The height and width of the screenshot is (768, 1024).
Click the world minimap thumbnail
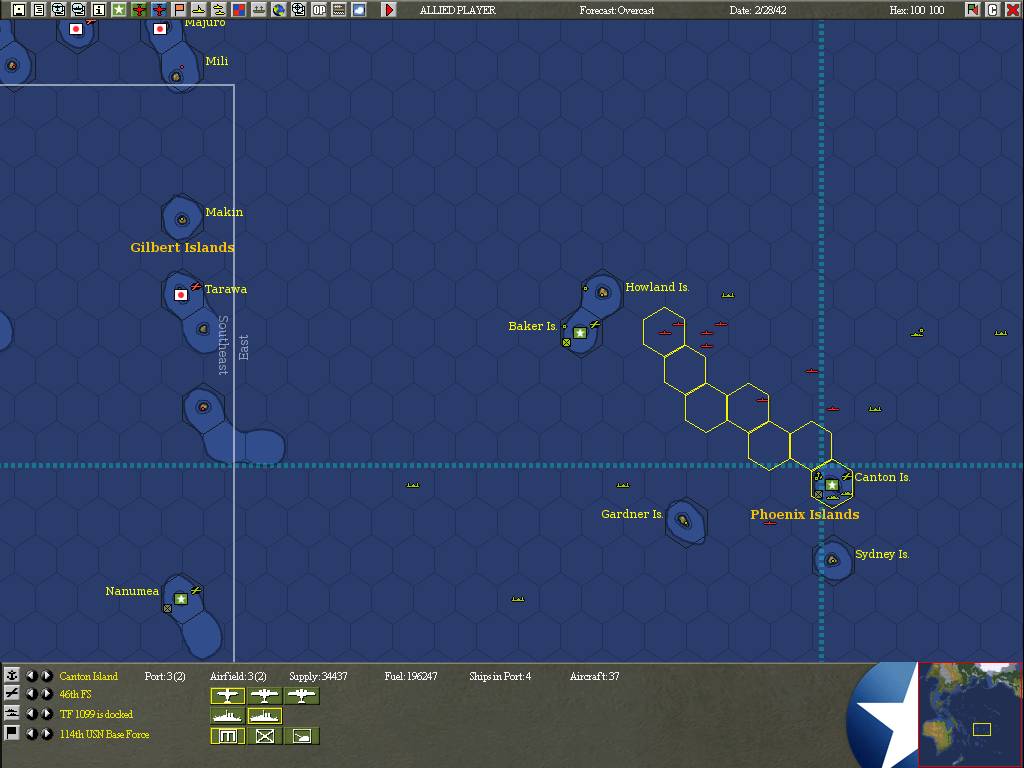click(x=970, y=714)
